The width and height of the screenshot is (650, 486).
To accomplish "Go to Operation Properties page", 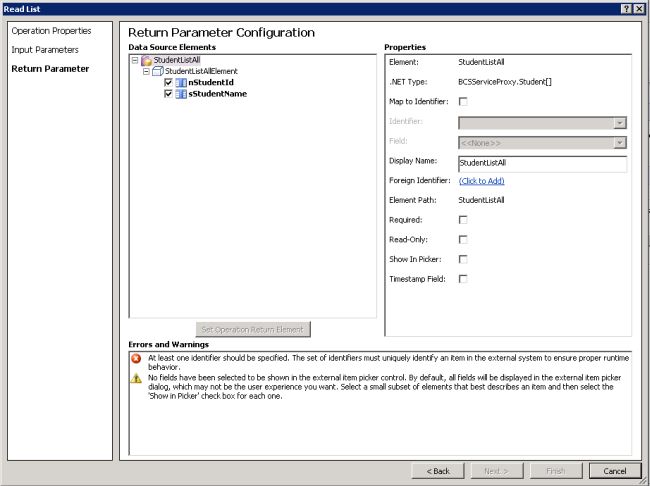I will click(x=51, y=31).
